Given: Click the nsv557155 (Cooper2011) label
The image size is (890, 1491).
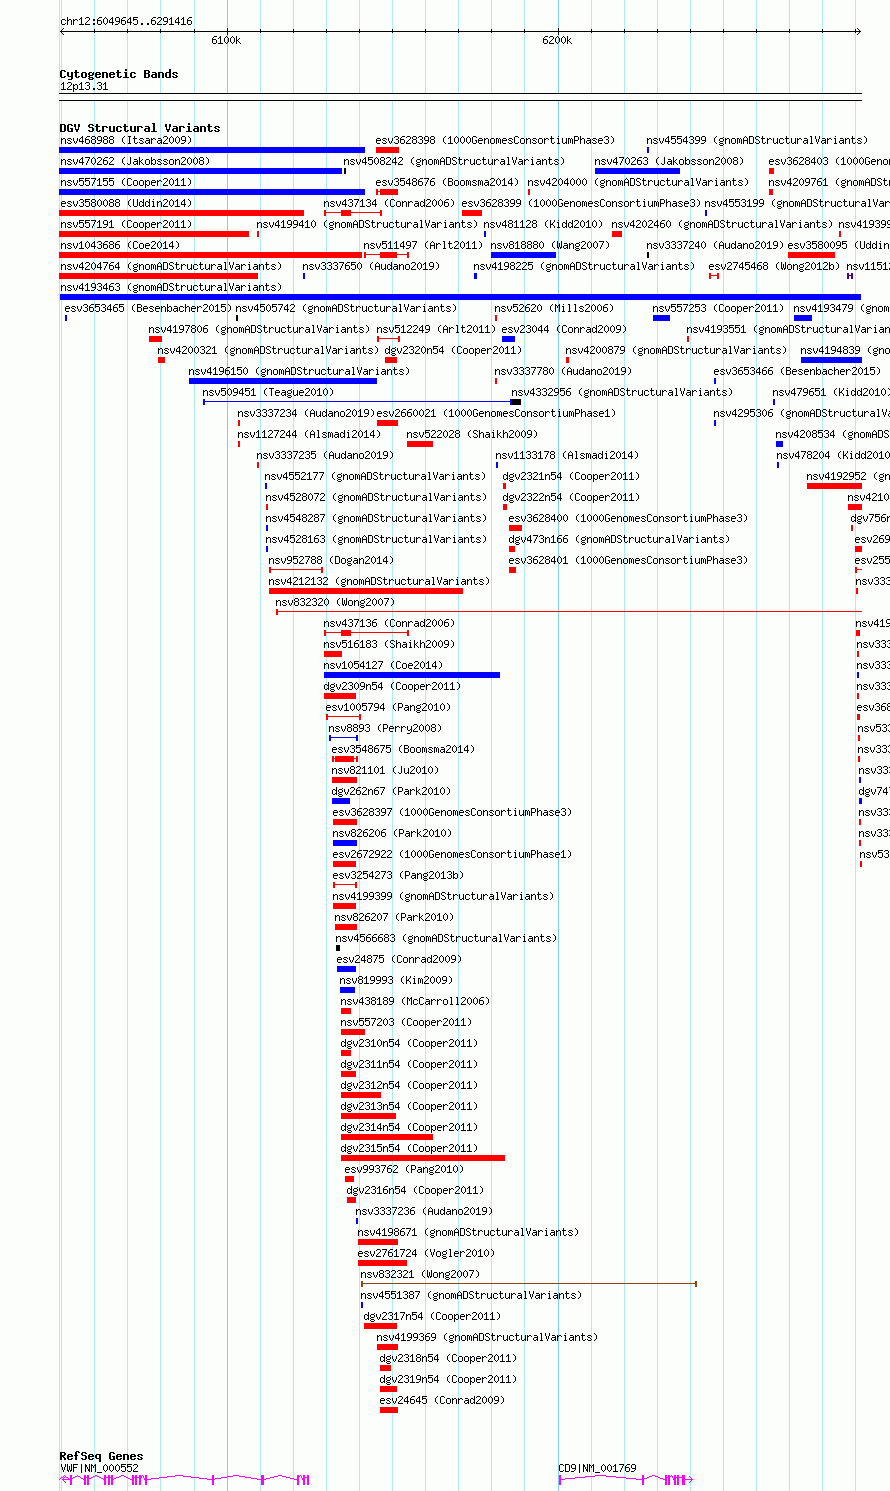Looking at the screenshot, I should coord(126,182).
